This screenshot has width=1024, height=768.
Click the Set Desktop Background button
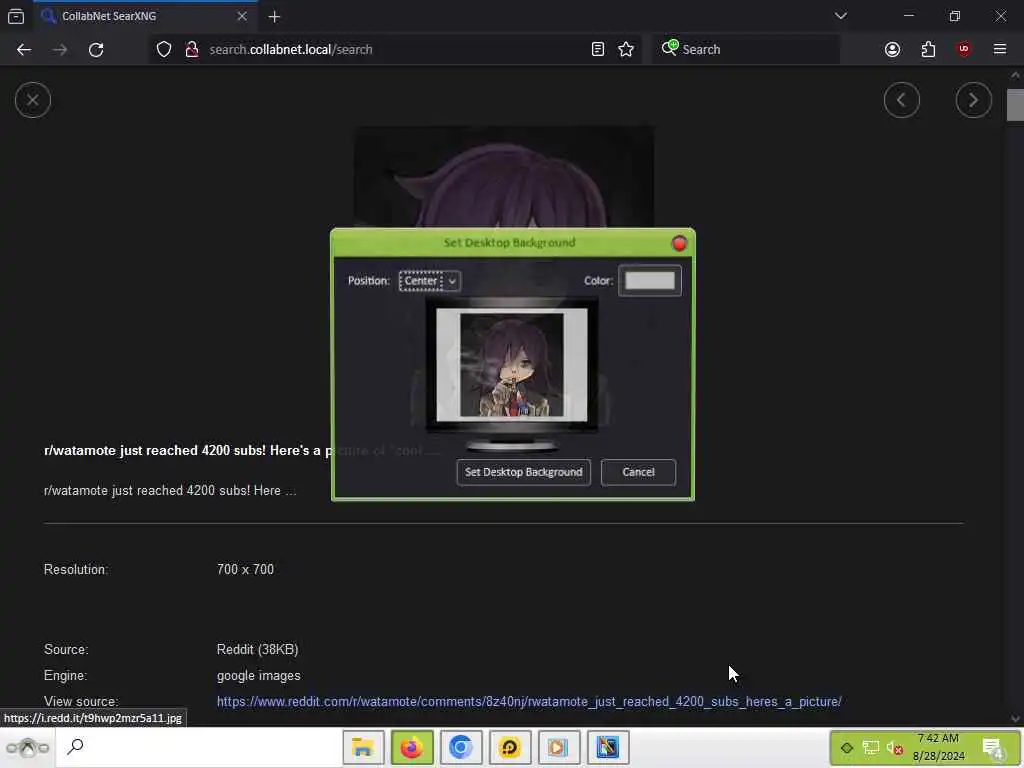(523, 472)
